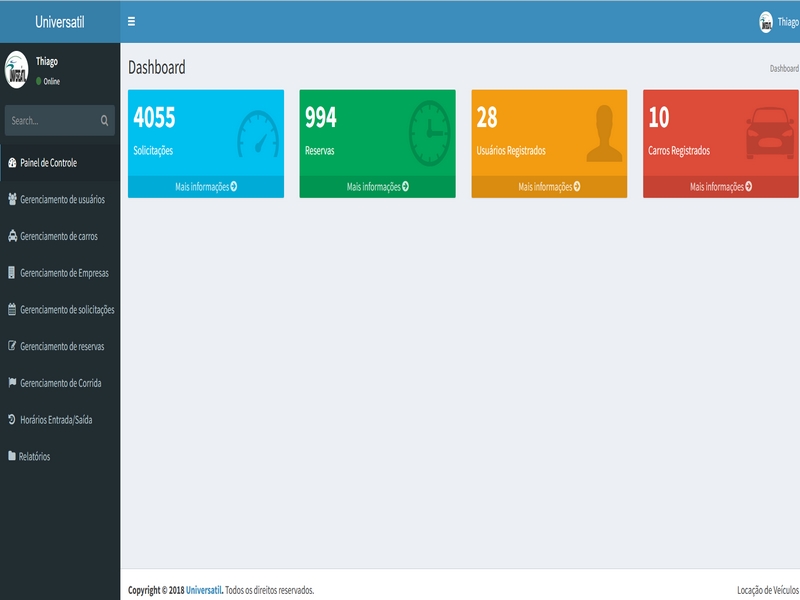Go to Gerenciamento de Empresas
800x600 pixels.
tap(64, 273)
